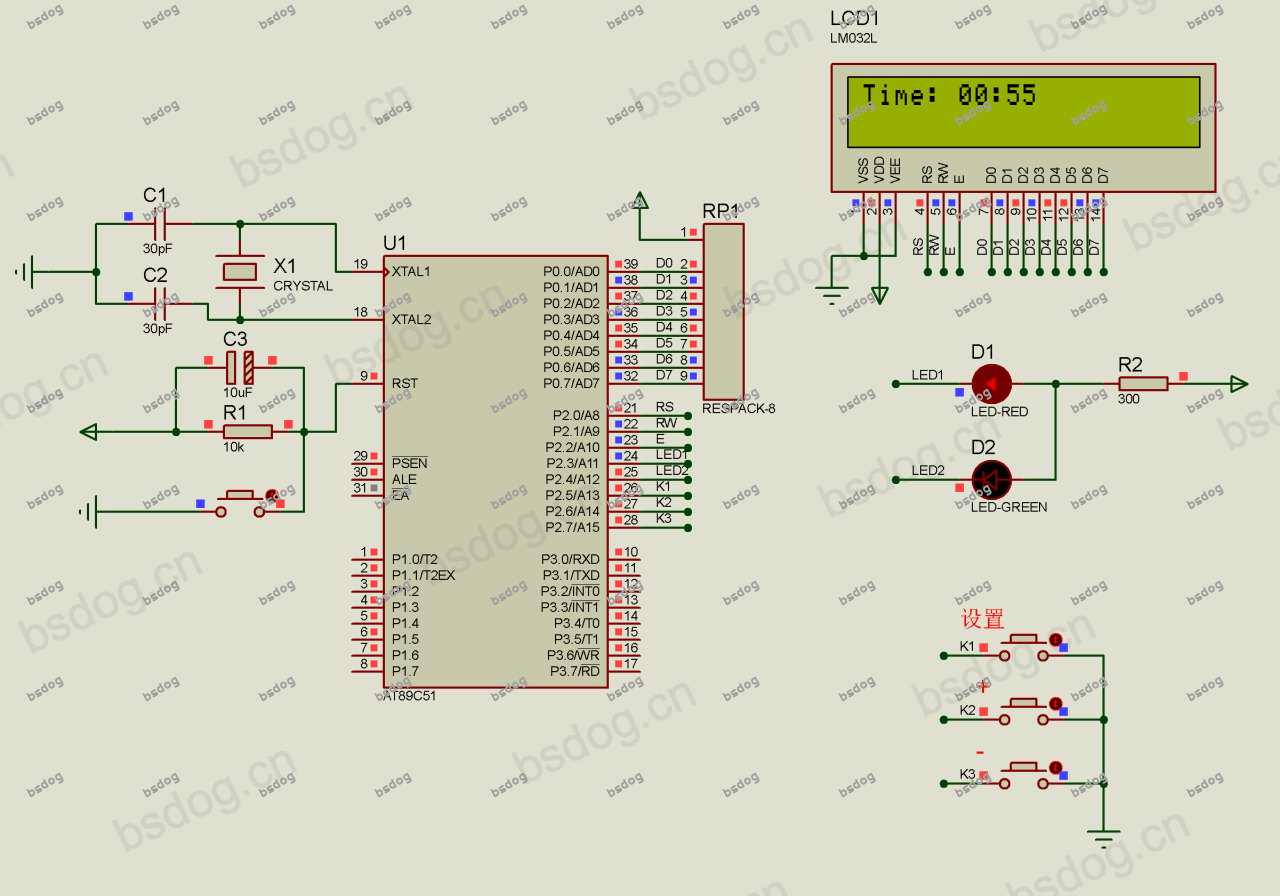Click the LED-RED part label
Image resolution: width=1280 pixels, height=896 pixels.
click(x=999, y=412)
